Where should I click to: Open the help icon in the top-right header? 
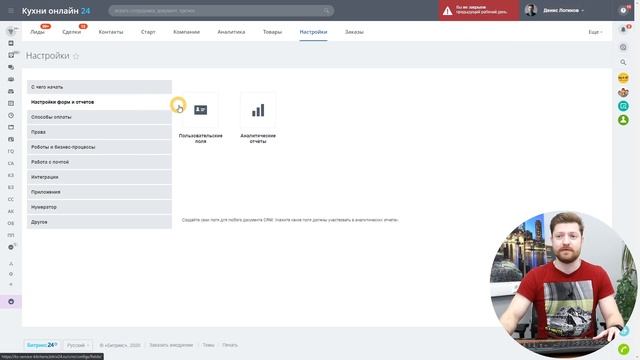tap(623, 11)
